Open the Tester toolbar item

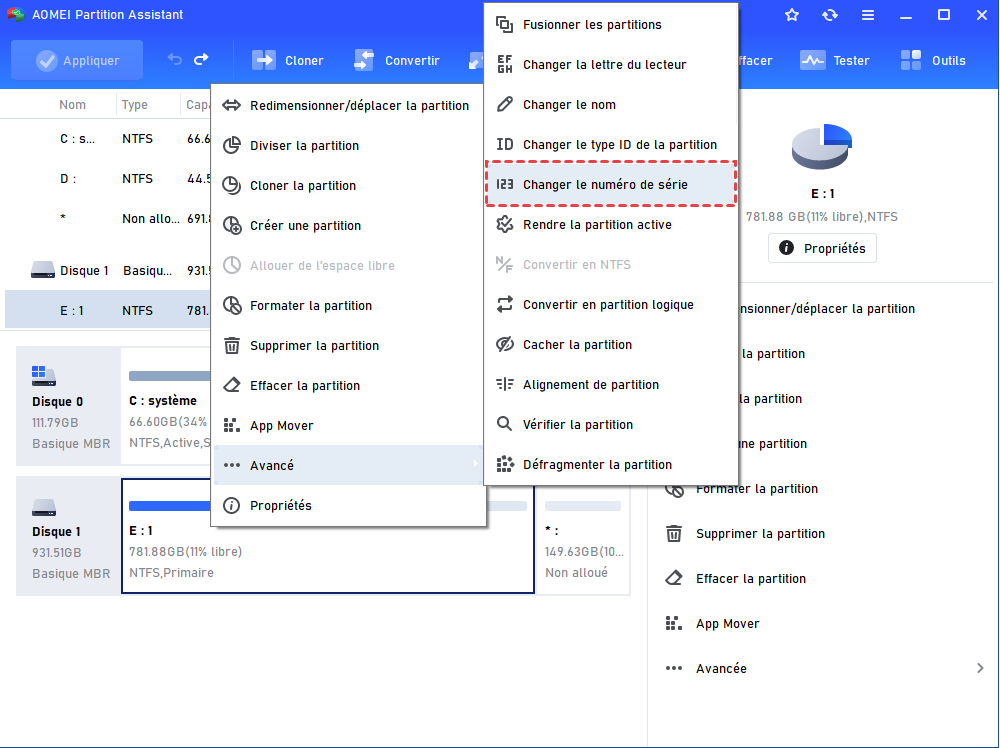click(835, 61)
